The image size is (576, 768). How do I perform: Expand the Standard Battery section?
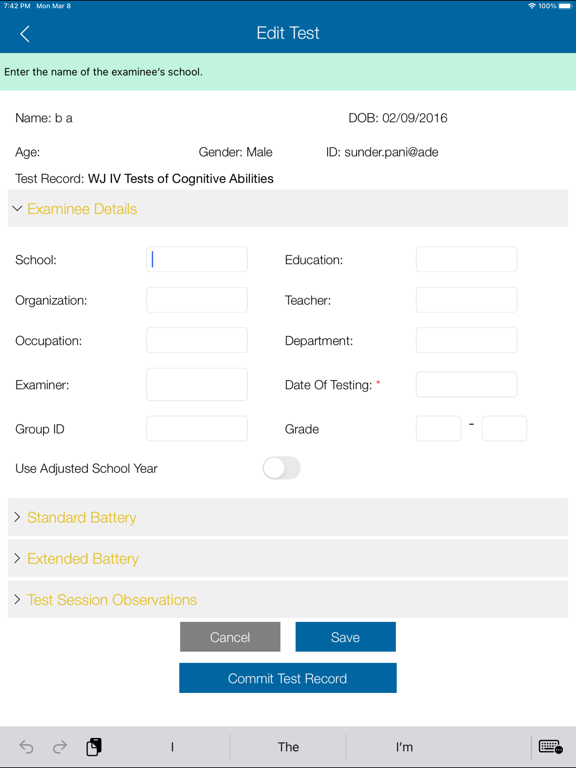(x=288, y=517)
